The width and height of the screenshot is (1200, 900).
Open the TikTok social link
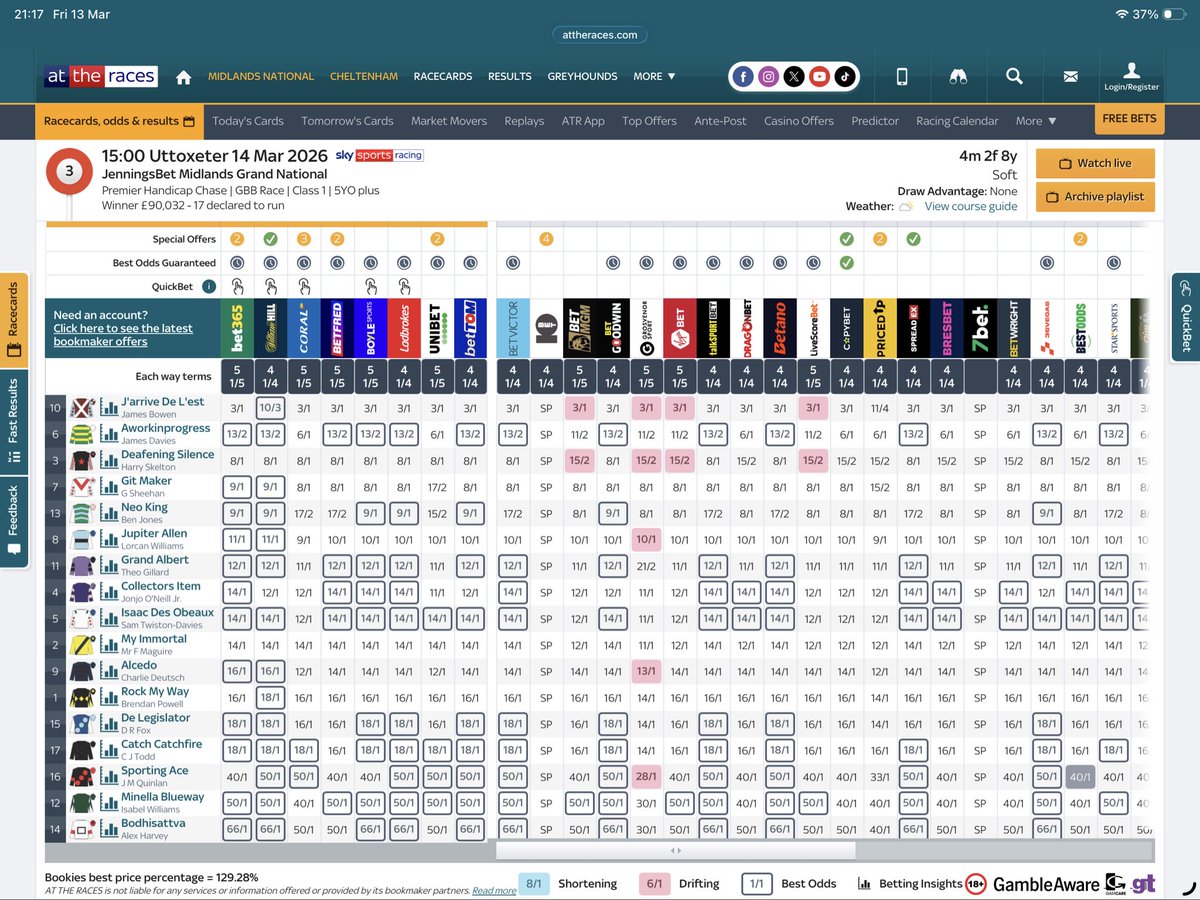[845, 77]
